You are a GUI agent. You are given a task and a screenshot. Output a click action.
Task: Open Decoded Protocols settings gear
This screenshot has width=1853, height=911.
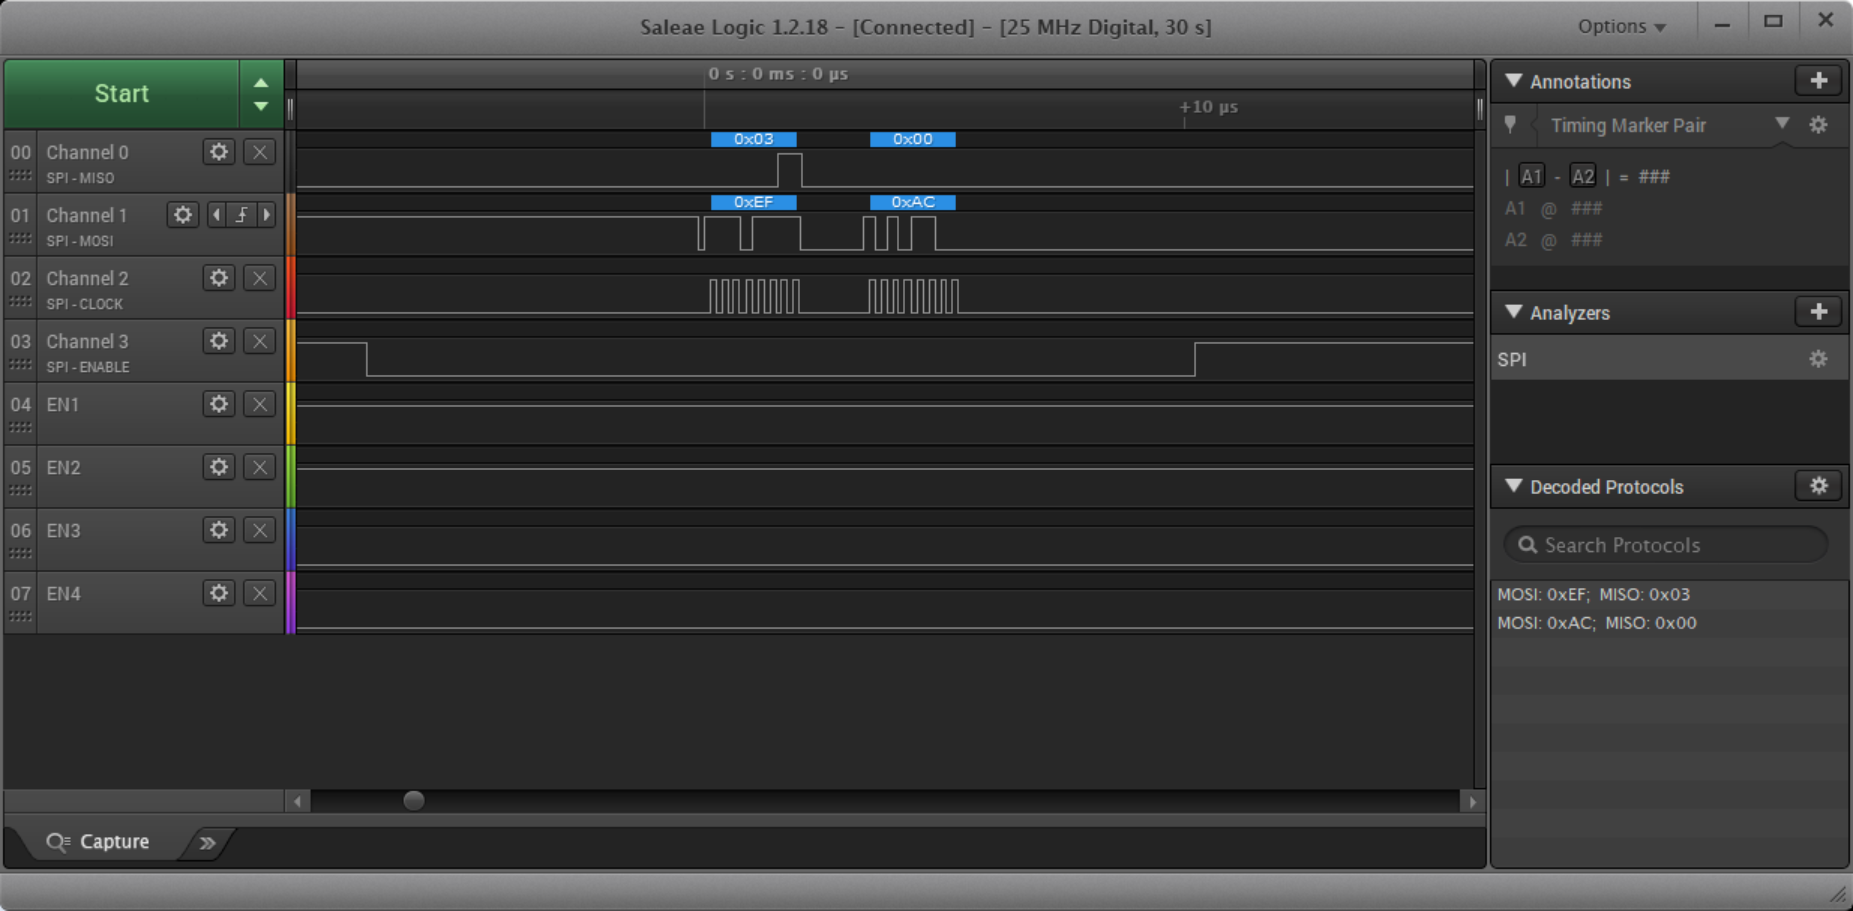coord(1817,486)
